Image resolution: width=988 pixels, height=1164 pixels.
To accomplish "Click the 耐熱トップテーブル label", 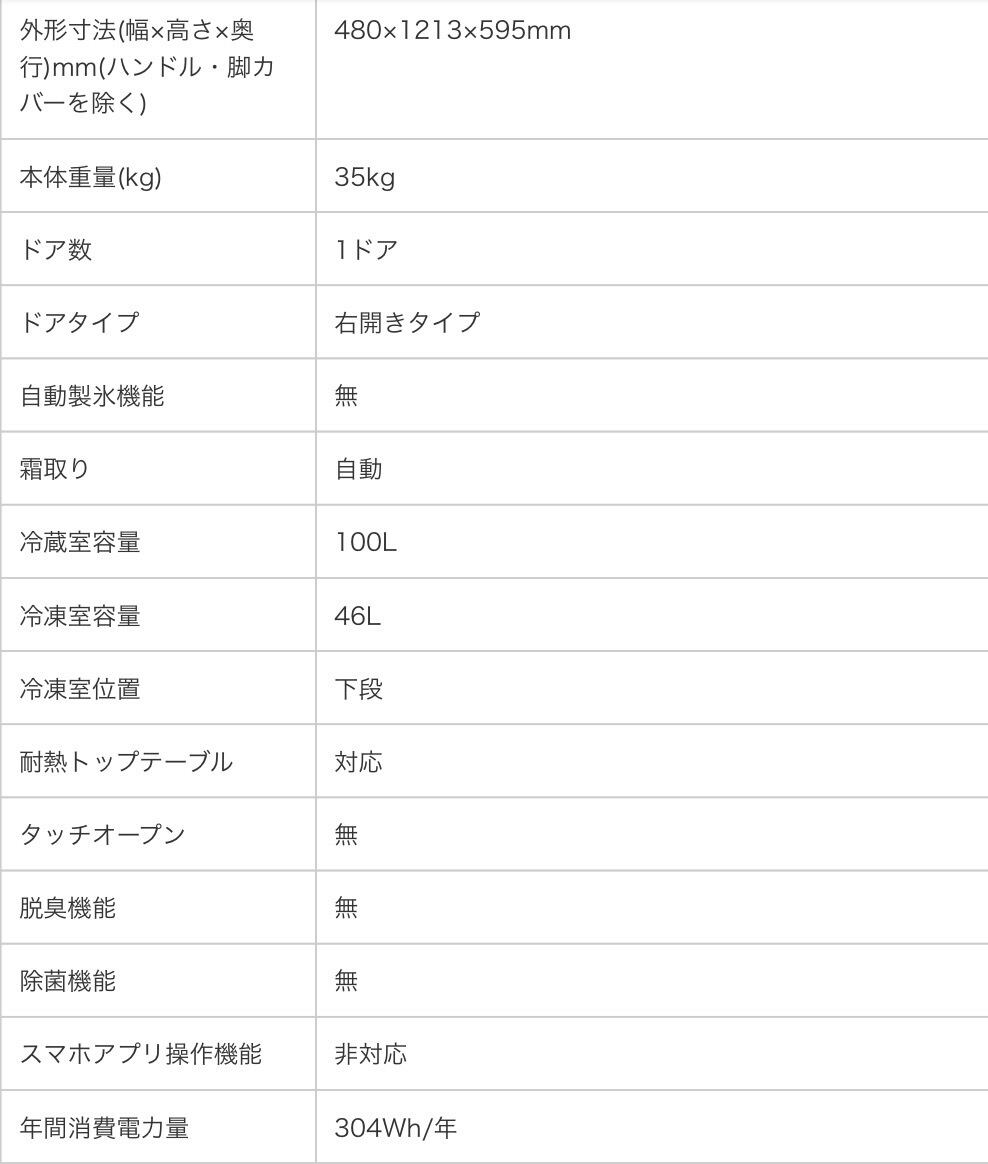I will (x=126, y=762).
